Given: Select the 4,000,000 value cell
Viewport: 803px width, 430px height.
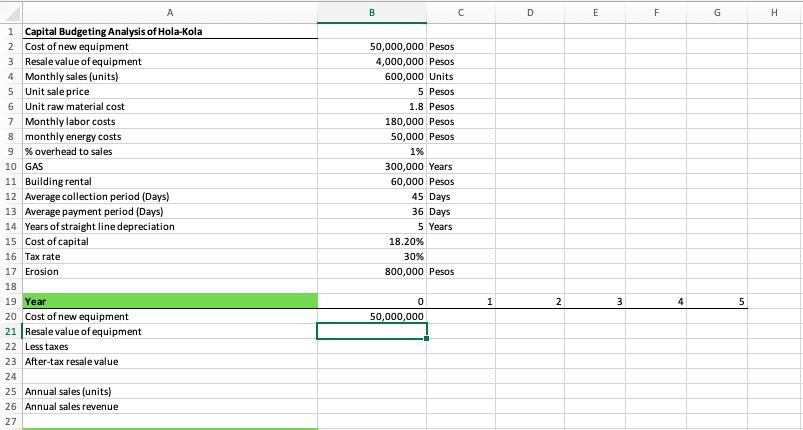Looking at the screenshot, I should (372, 61).
